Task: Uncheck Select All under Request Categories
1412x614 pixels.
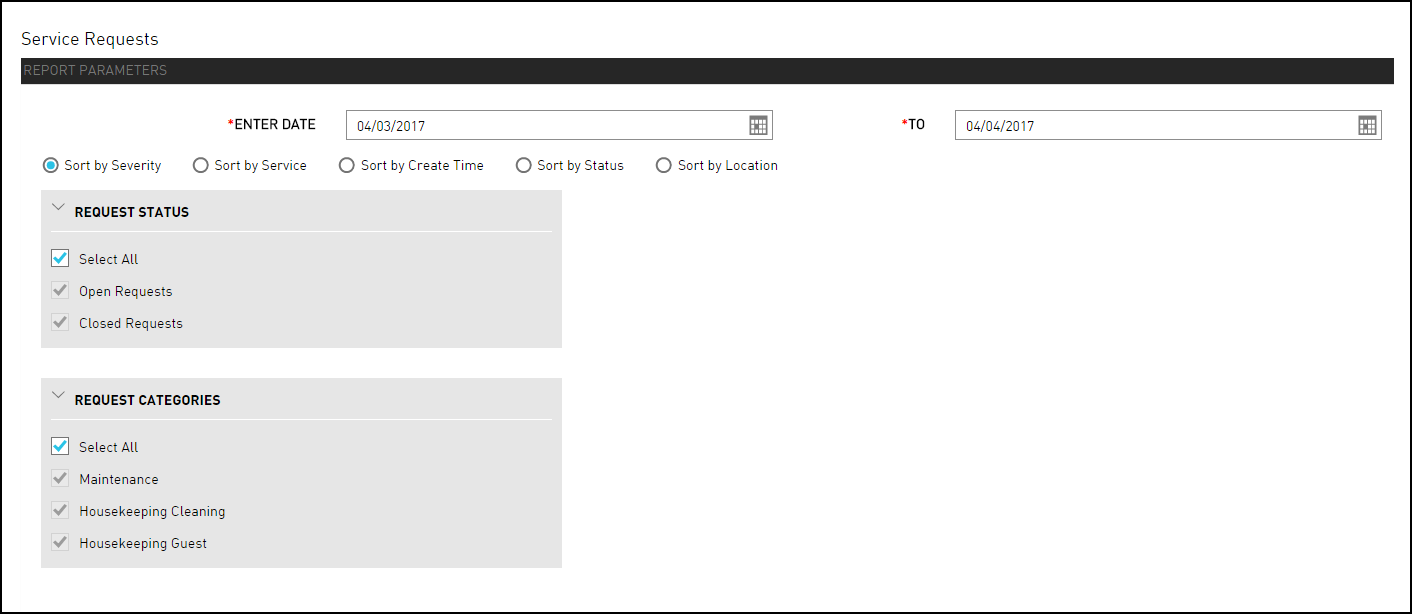Action: tap(60, 447)
